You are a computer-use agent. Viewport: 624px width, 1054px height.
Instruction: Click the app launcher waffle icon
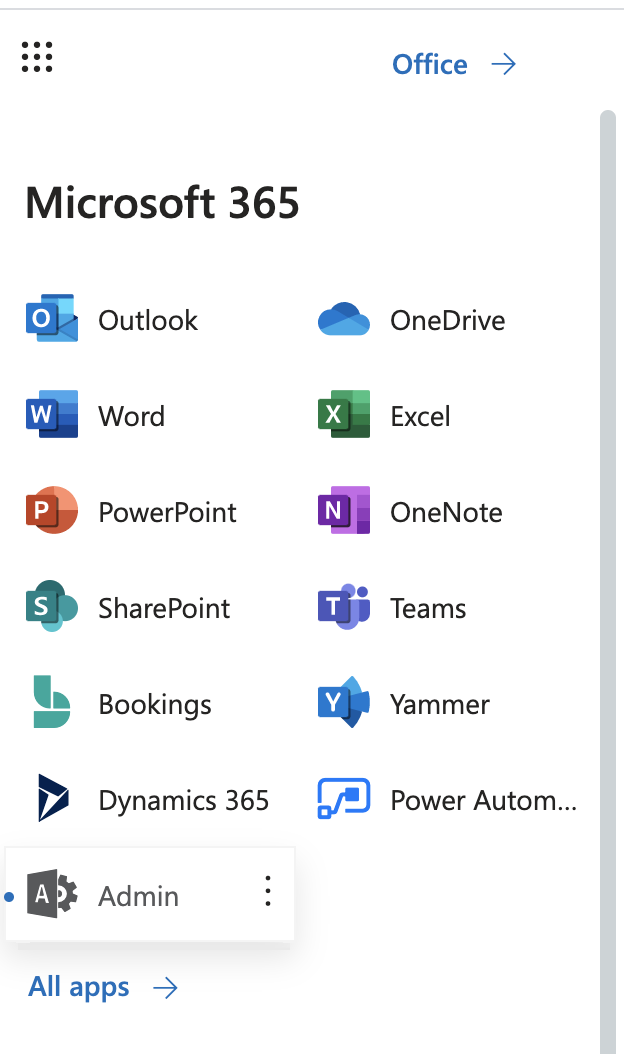point(37,57)
